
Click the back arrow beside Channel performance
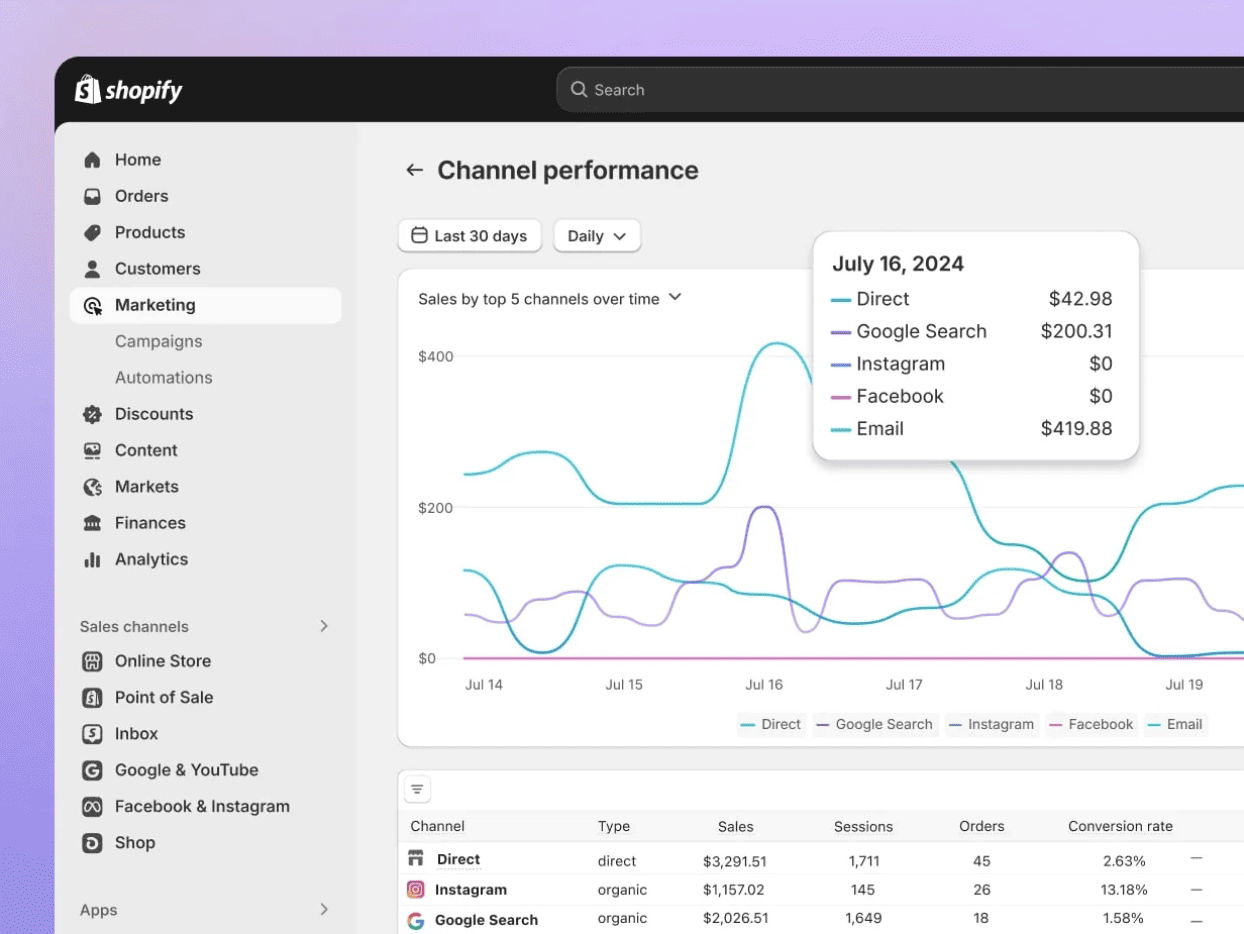pyautogui.click(x=414, y=170)
